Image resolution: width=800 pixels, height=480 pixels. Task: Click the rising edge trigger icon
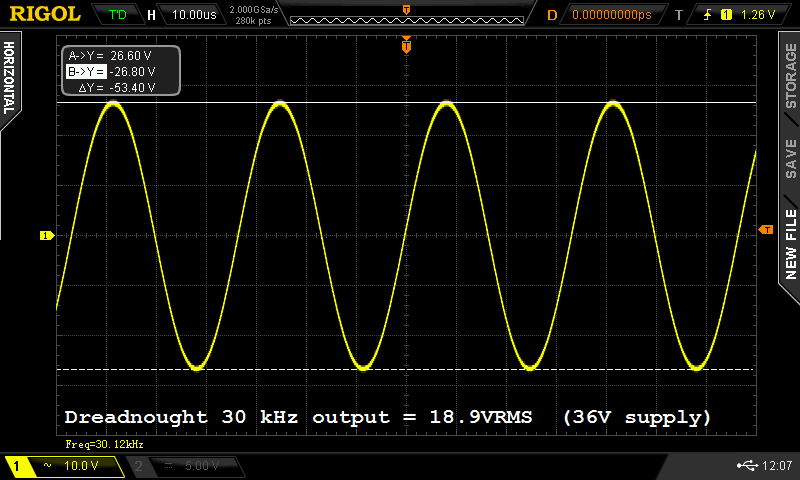pos(708,15)
